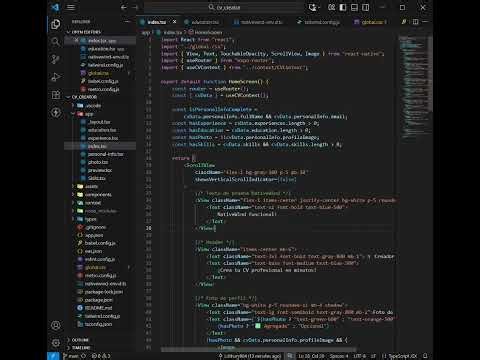Switch to the nativewind-env.d.ts editor tab

[x=261, y=22]
